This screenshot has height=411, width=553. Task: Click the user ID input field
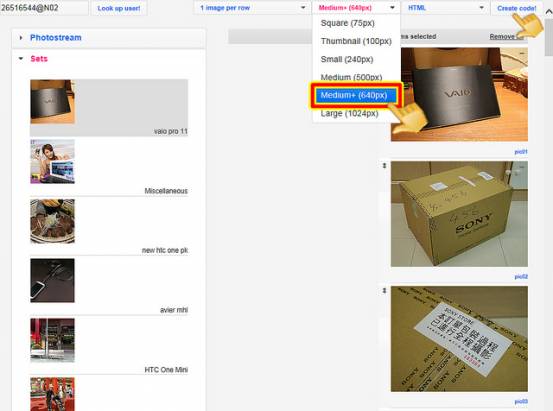(44, 8)
